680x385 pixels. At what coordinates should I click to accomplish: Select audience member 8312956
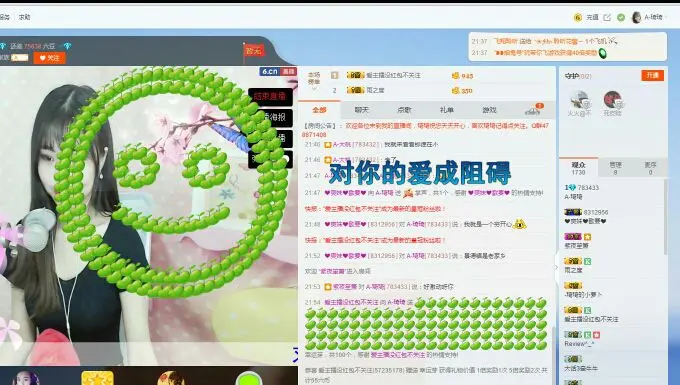click(x=611, y=216)
